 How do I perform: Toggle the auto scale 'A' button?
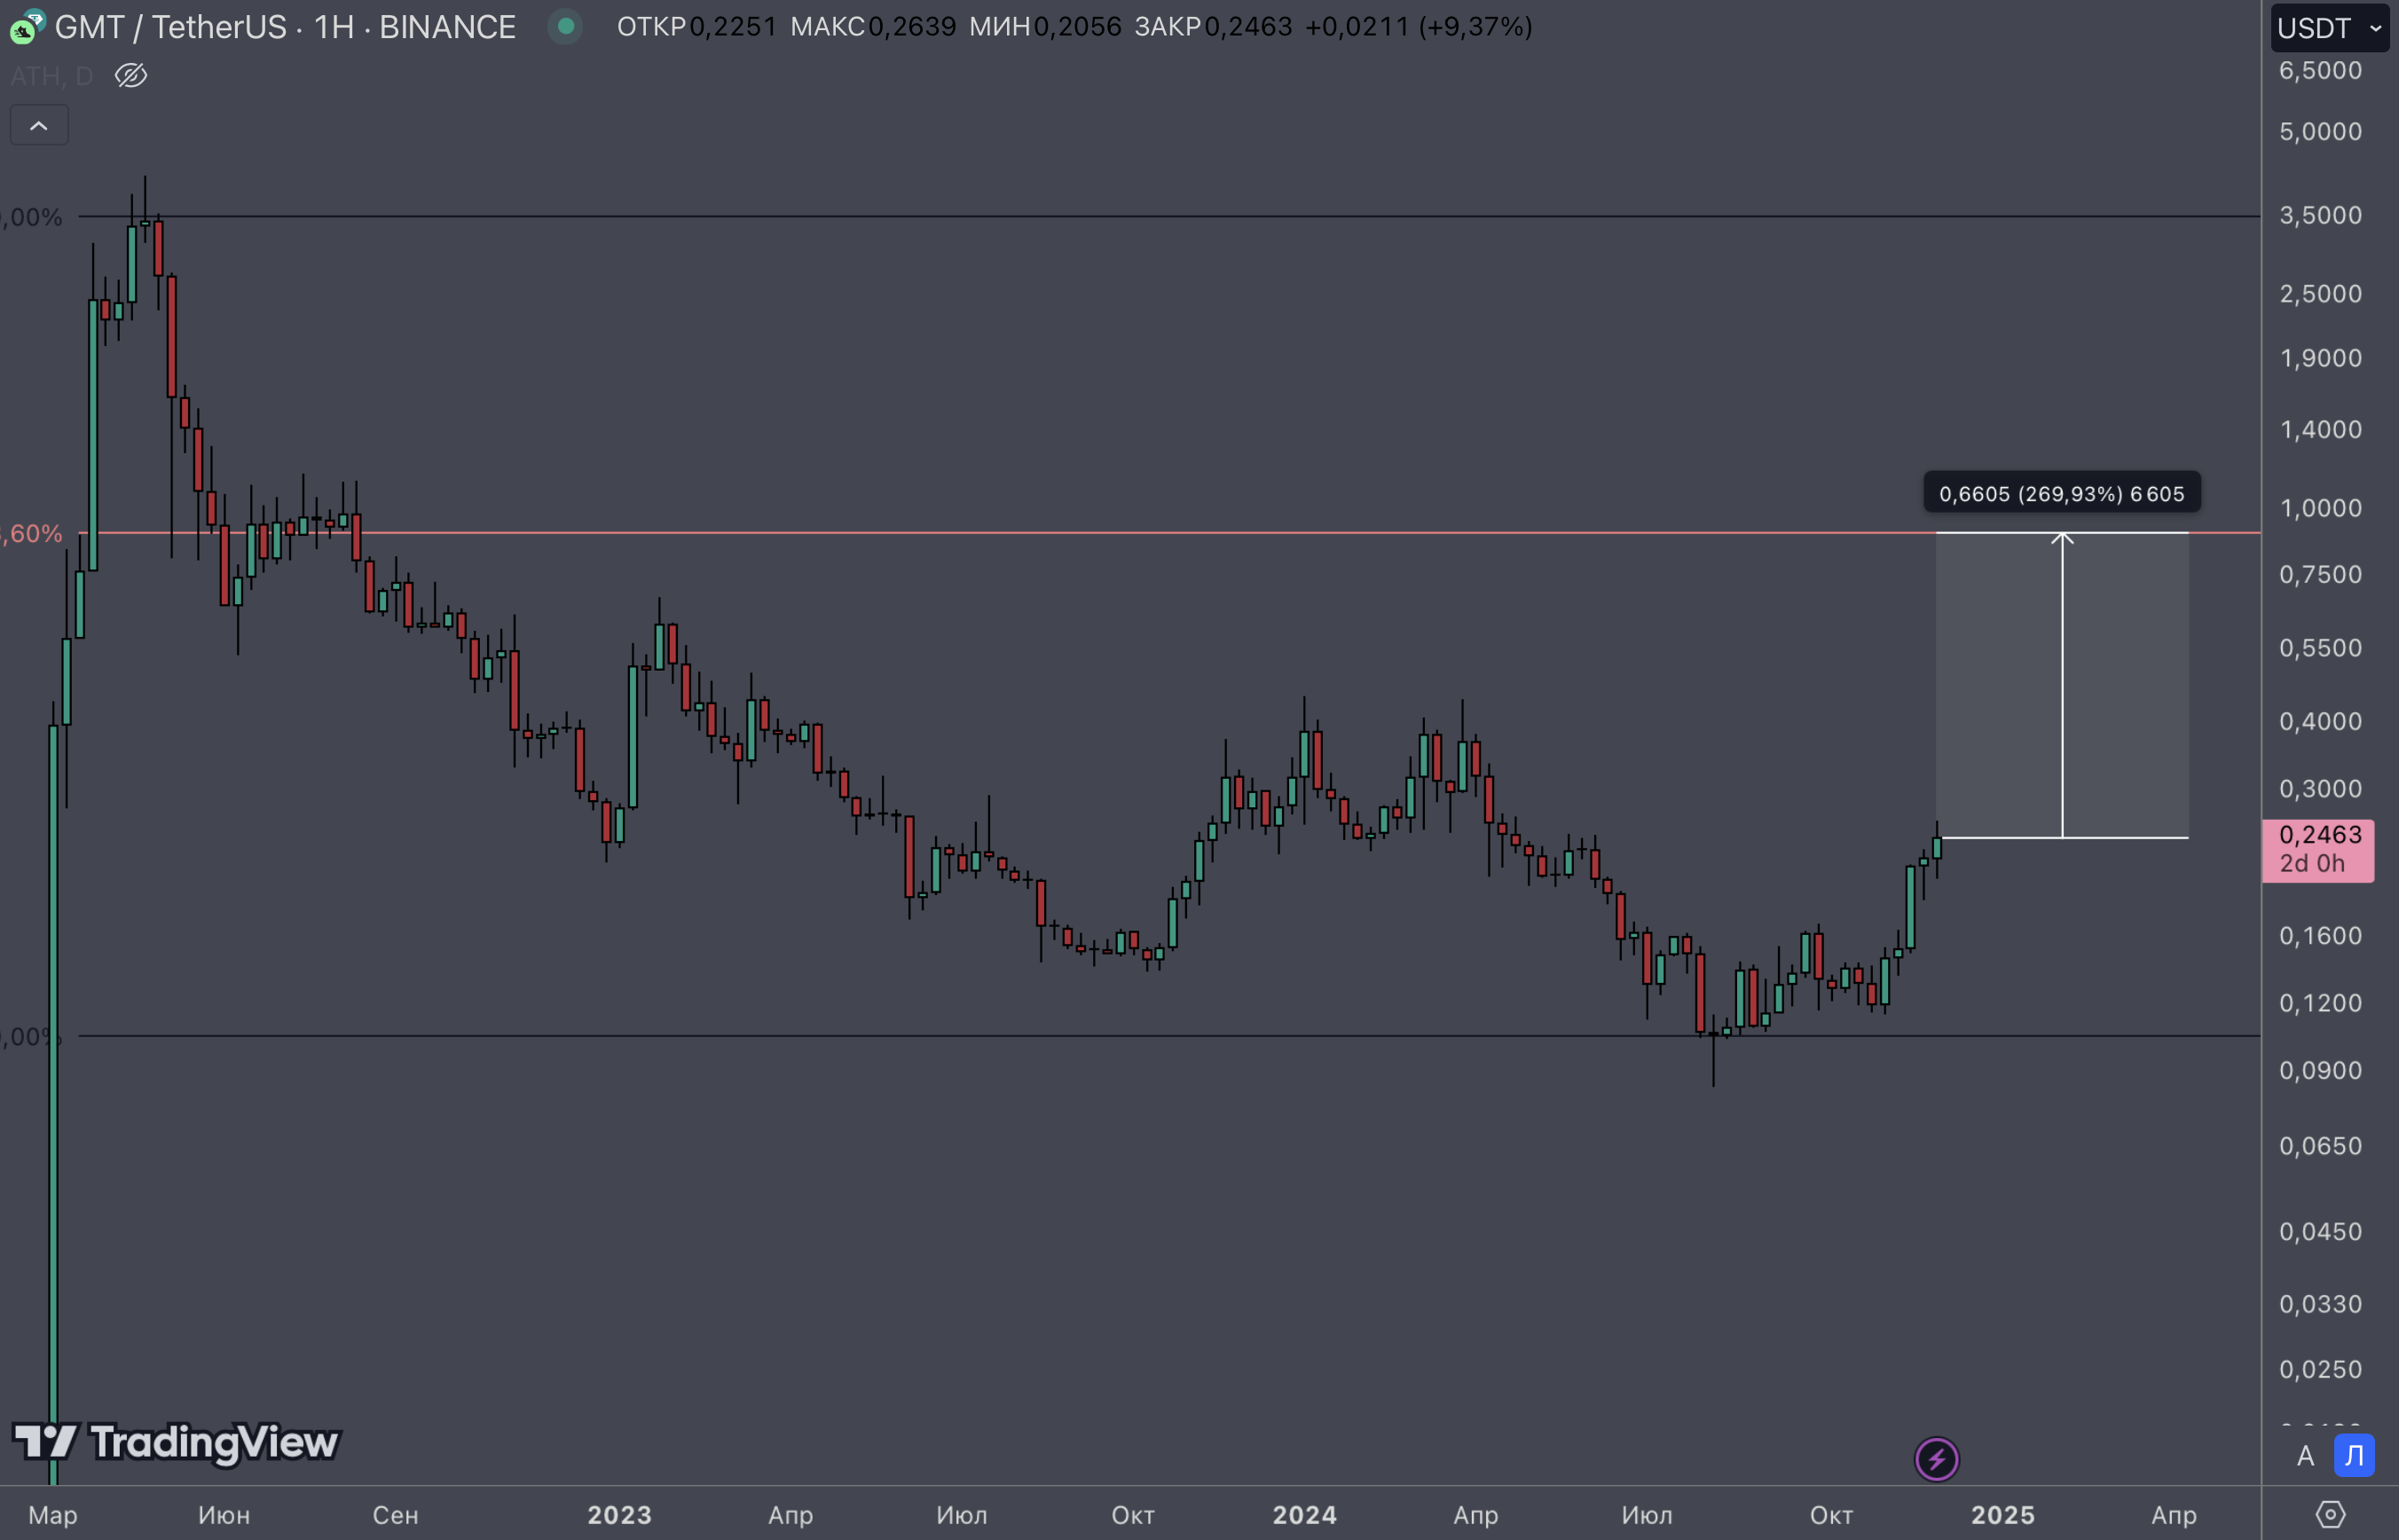pos(2305,1456)
